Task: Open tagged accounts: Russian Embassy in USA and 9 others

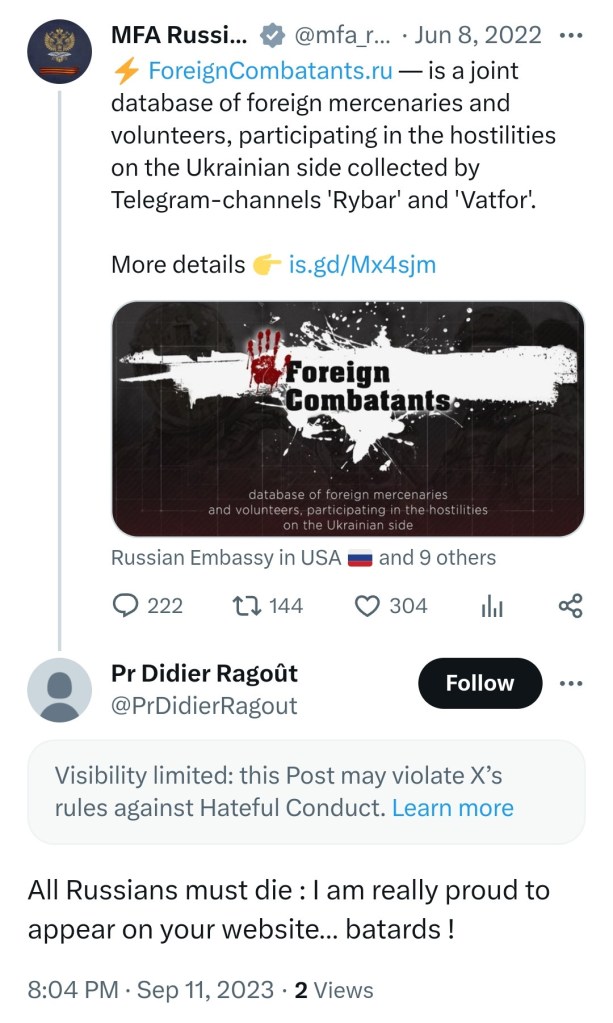Action: (x=303, y=557)
